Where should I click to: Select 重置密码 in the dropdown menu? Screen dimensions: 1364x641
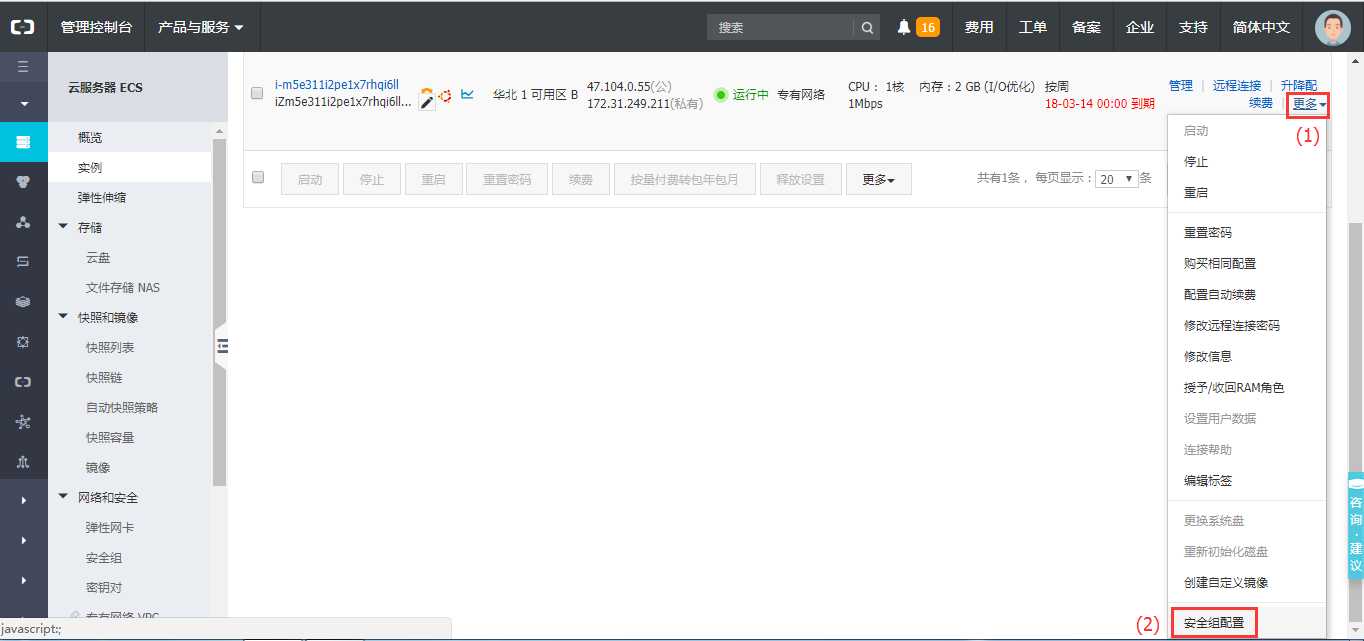pos(1207,233)
